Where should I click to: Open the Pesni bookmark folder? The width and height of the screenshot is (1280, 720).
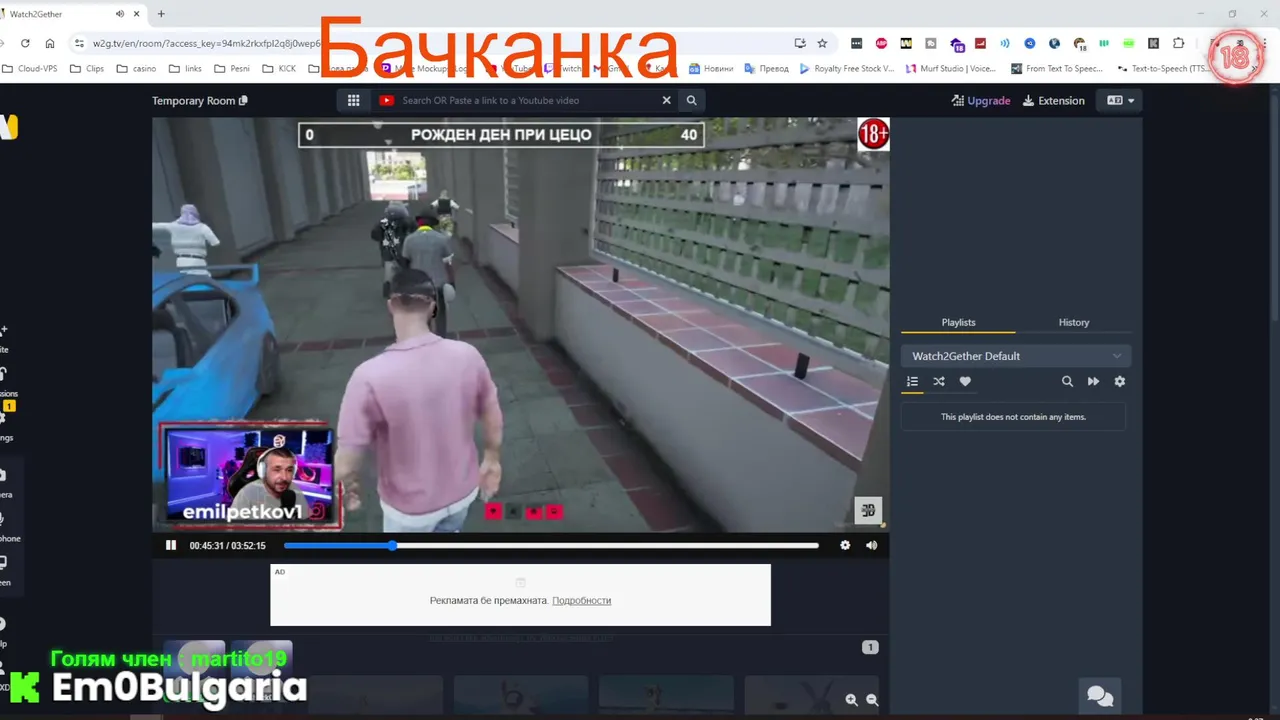click(x=230, y=69)
